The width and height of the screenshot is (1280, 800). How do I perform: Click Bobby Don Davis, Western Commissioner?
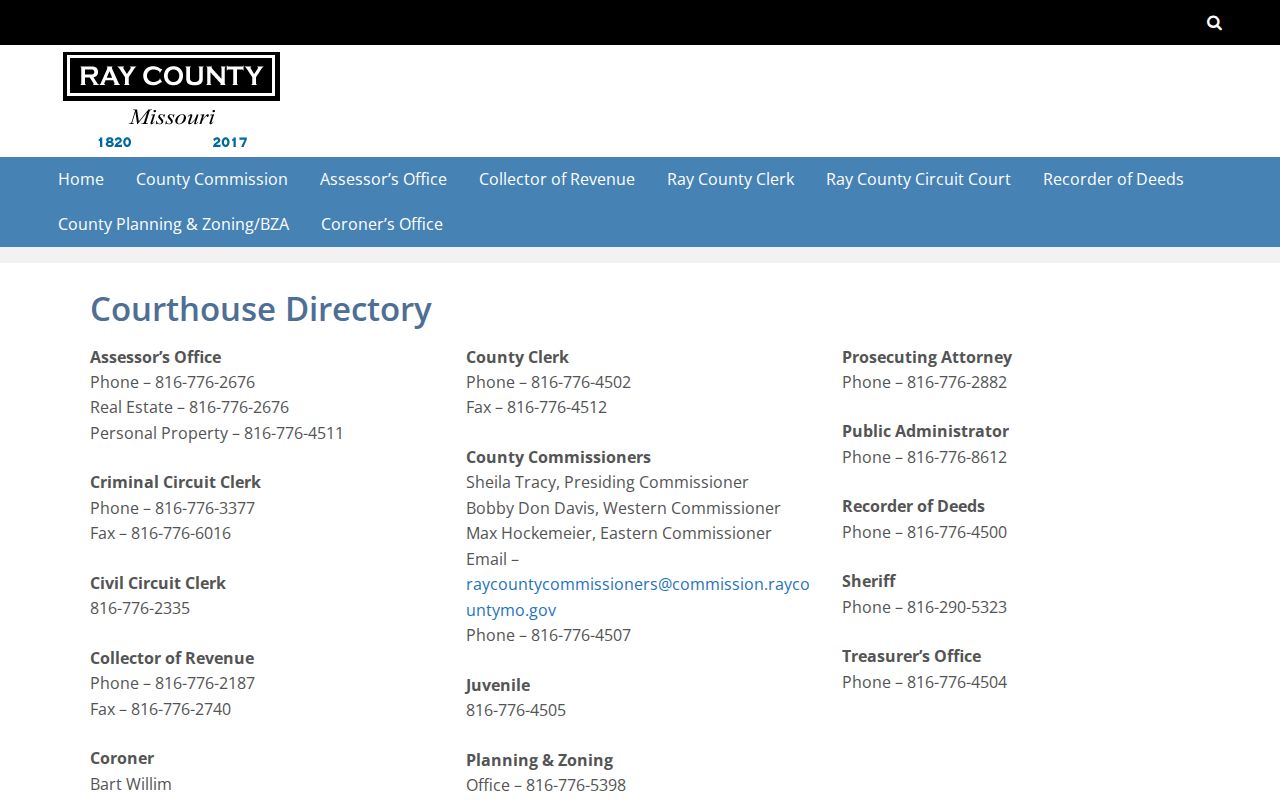[x=623, y=508]
